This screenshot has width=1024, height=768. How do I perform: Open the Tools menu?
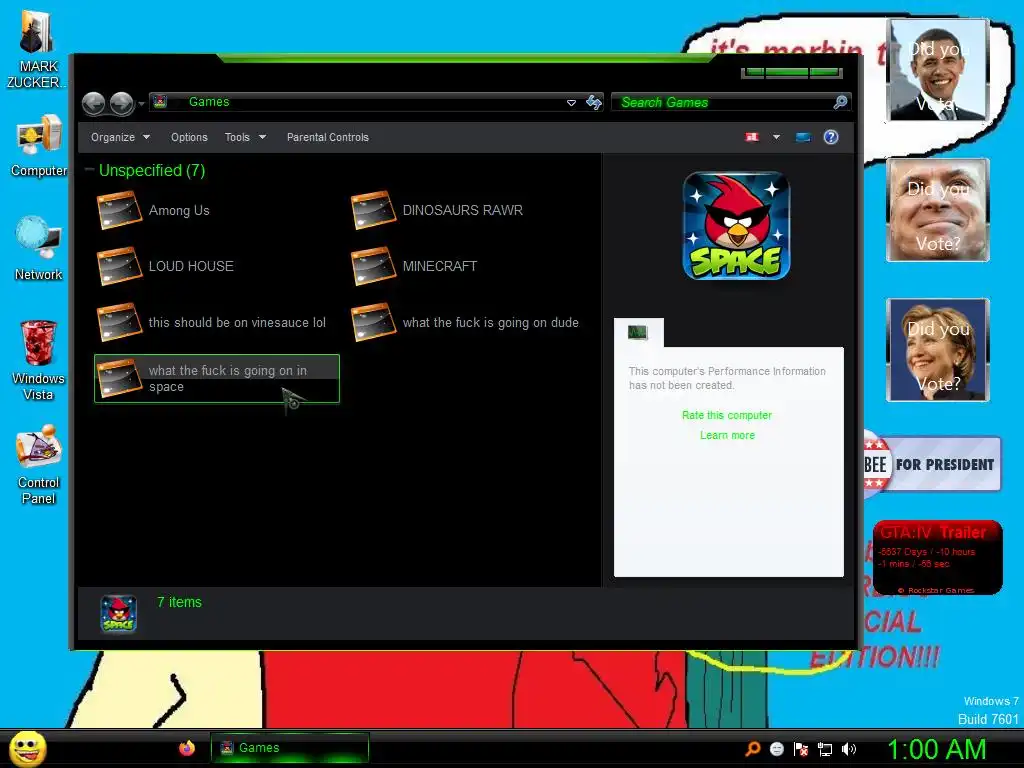click(x=246, y=137)
